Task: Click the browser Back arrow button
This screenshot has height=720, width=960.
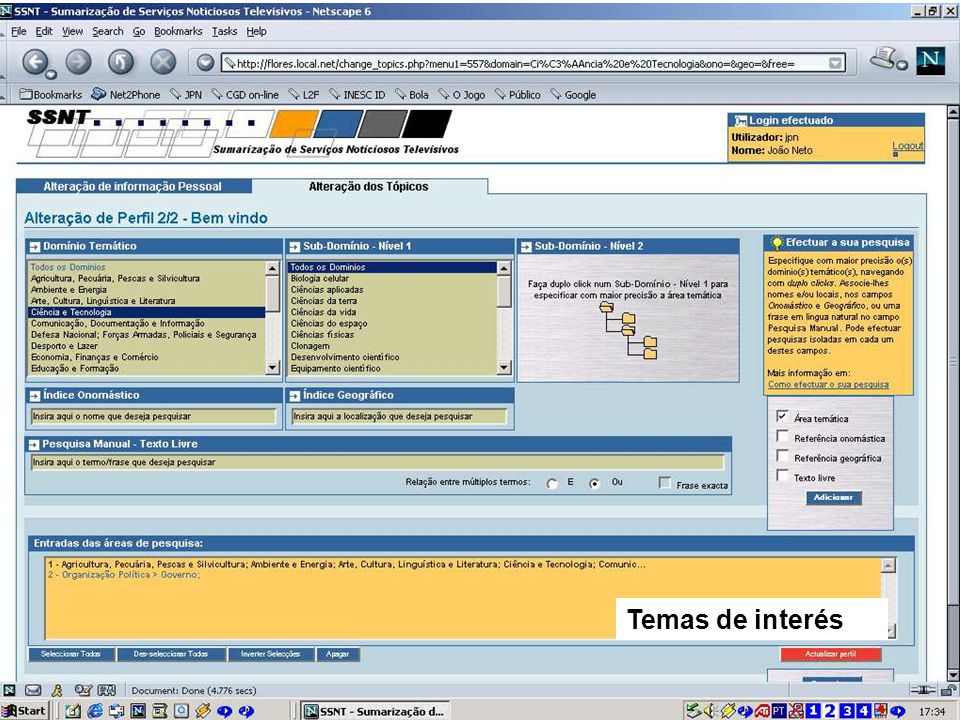Action: coord(36,61)
